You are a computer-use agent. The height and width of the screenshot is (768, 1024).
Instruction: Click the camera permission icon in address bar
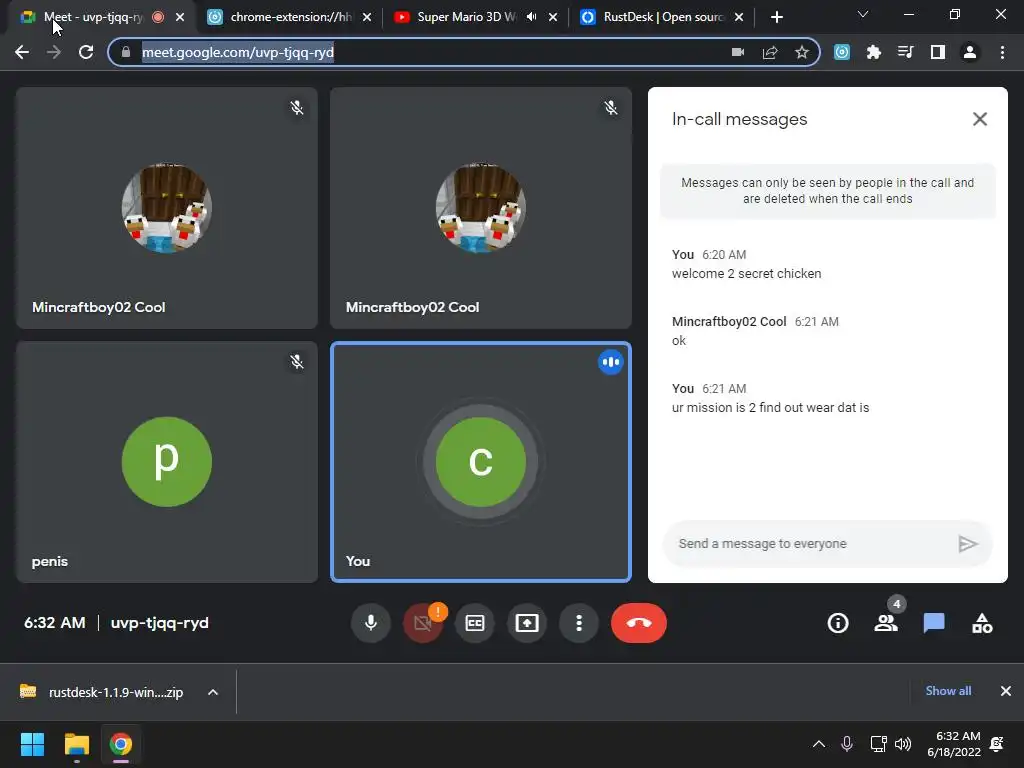[x=738, y=52]
